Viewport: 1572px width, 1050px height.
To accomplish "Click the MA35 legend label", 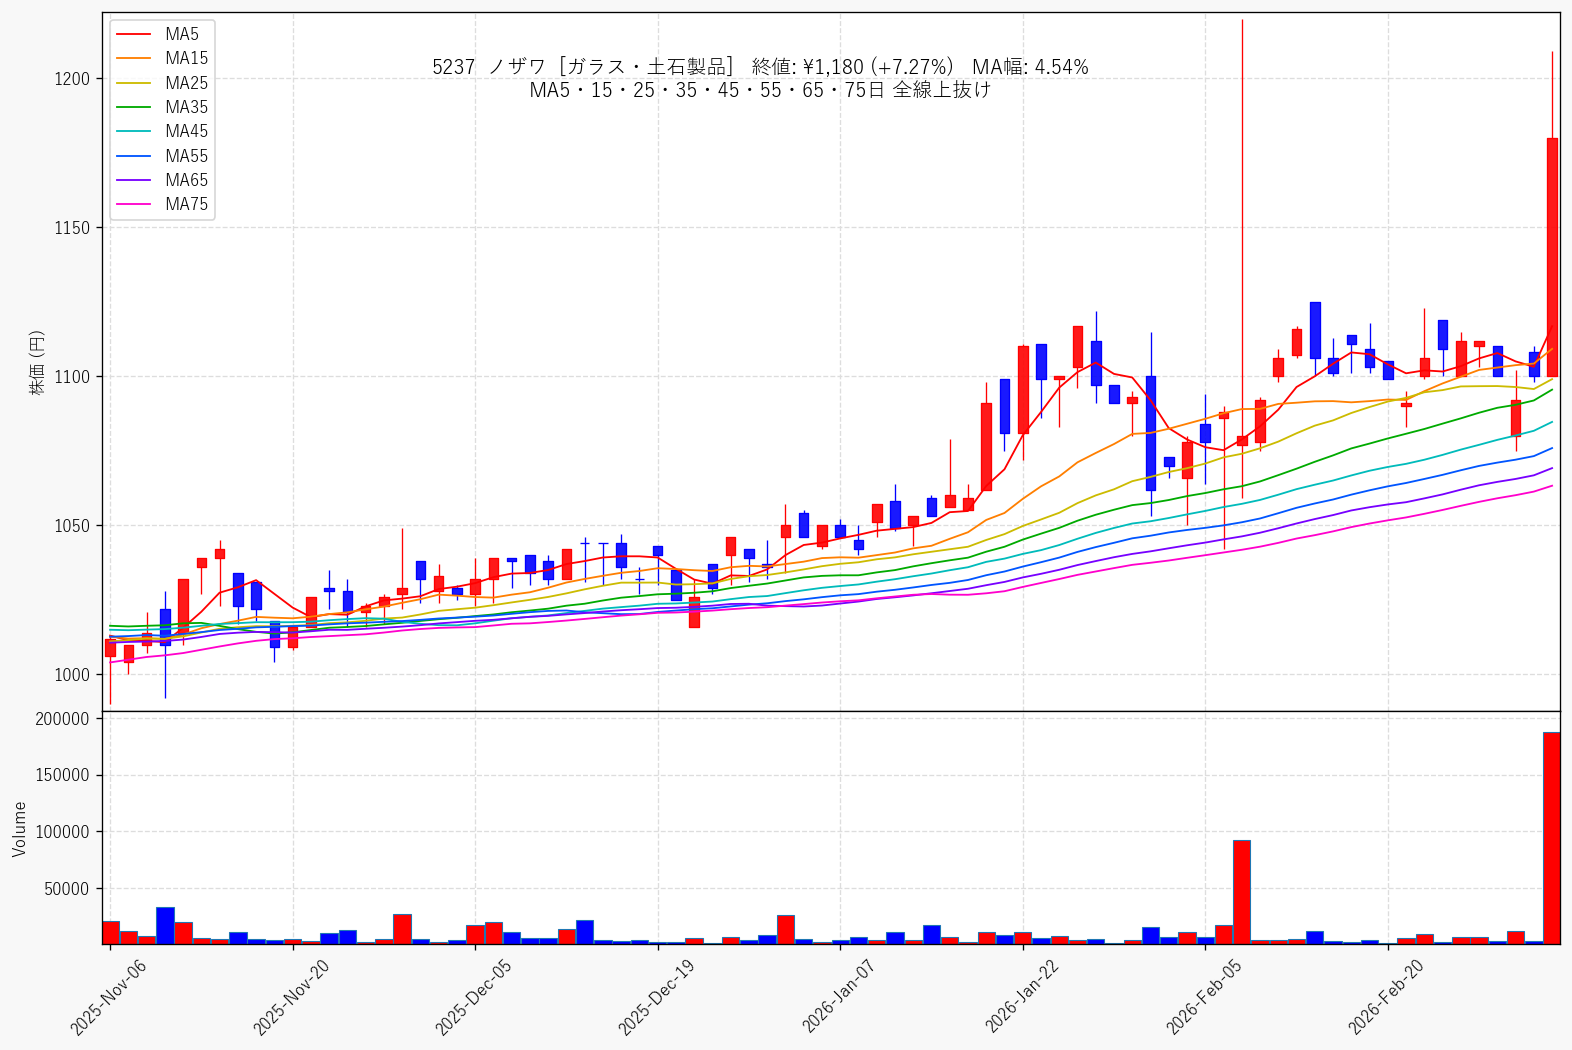I will 187,107.
